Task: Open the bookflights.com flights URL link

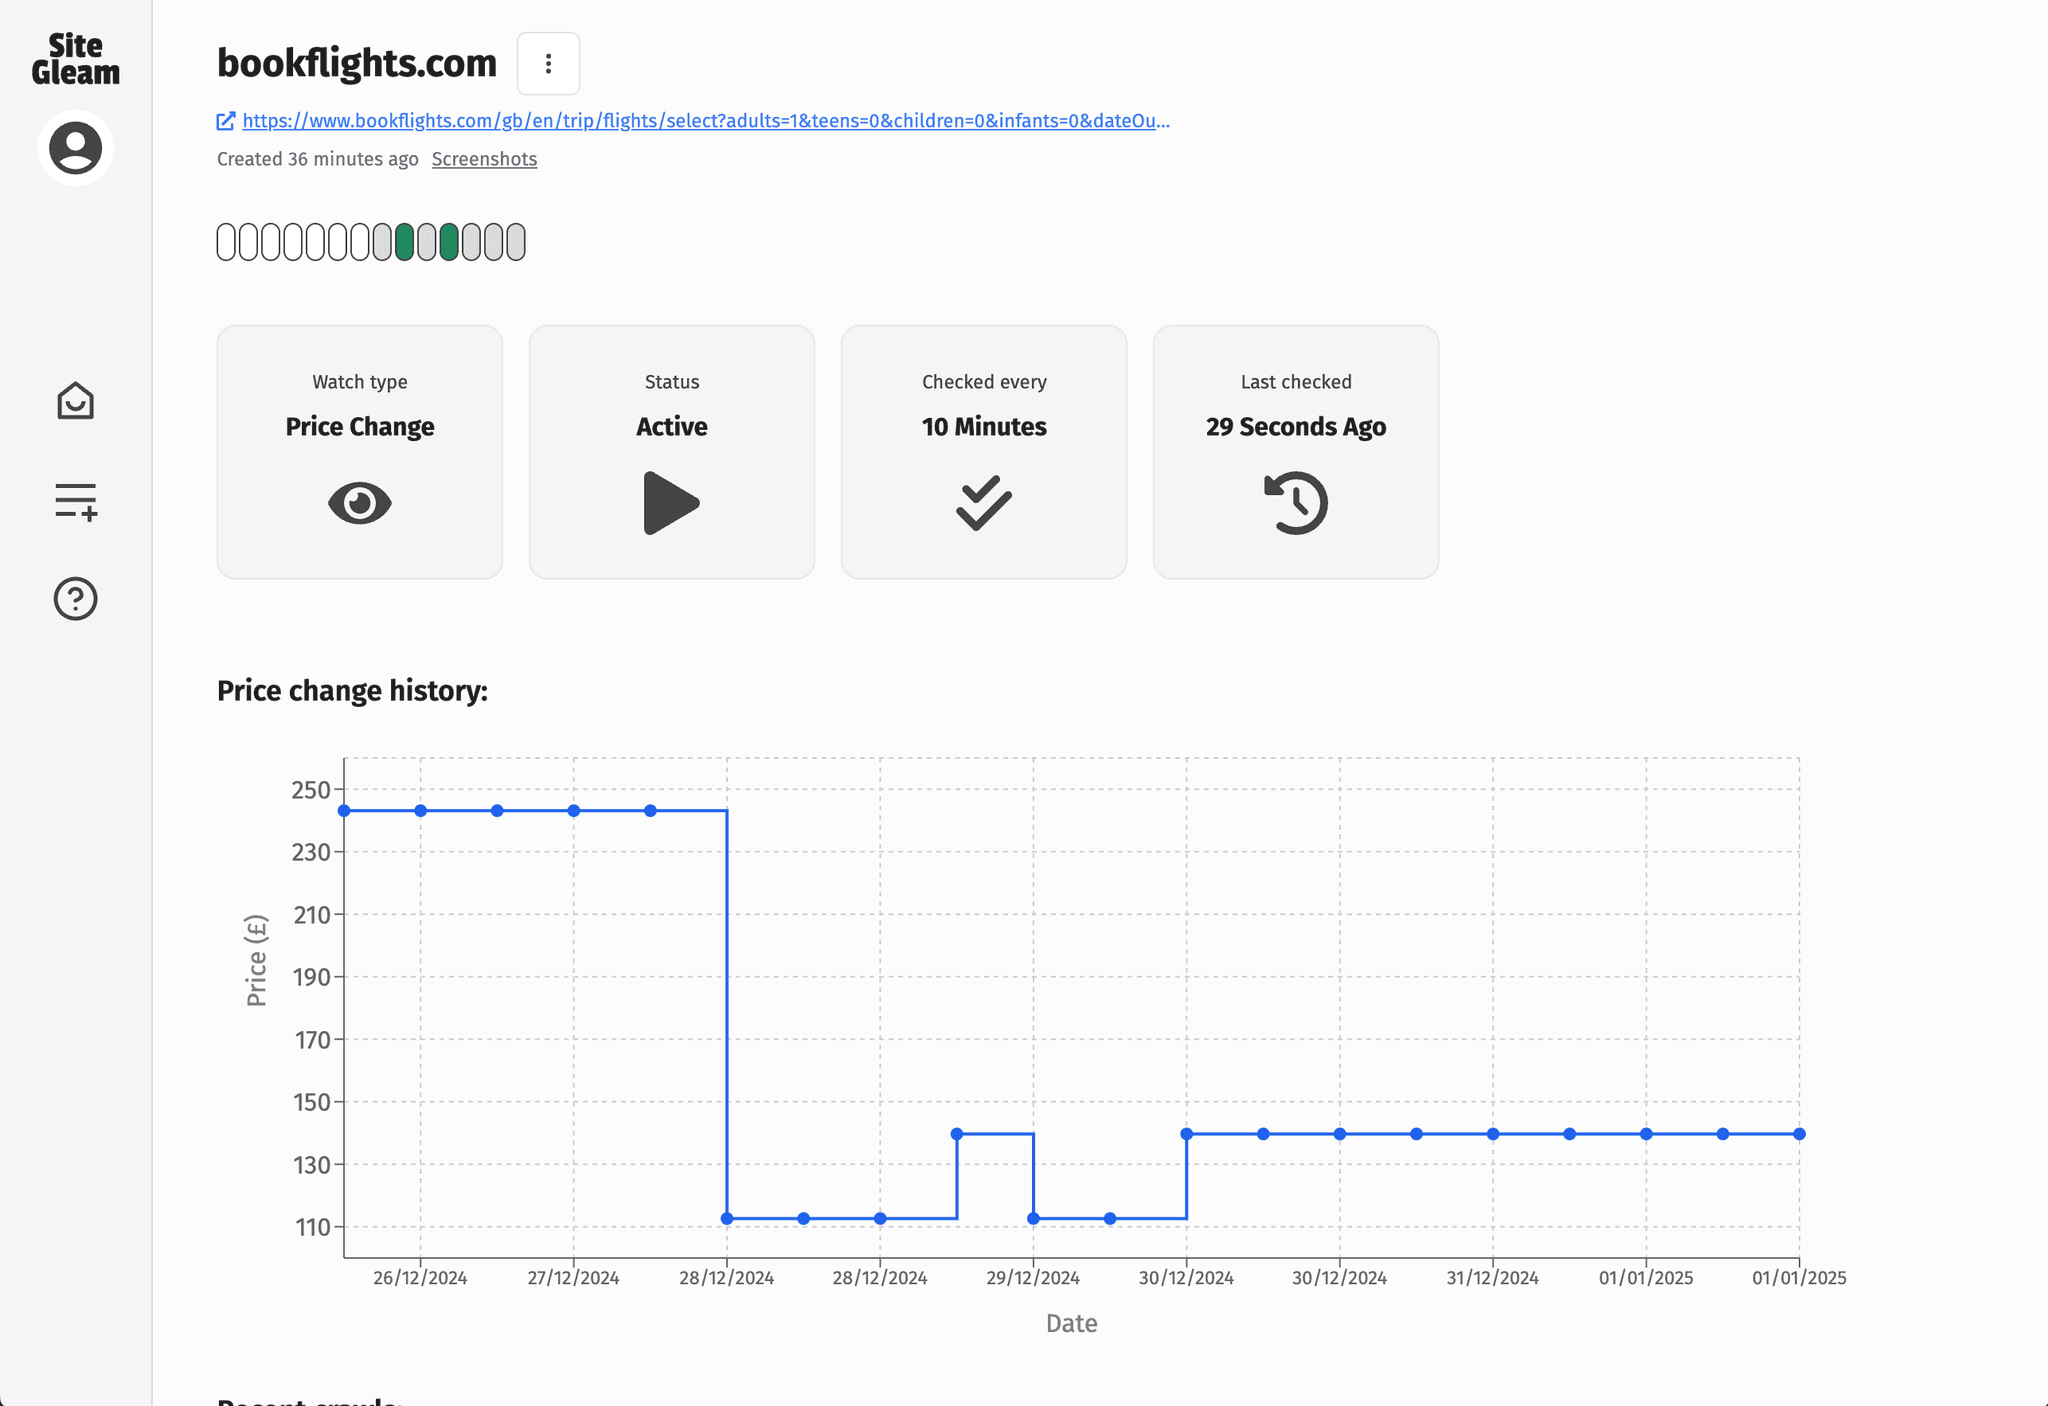Action: [x=705, y=121]
